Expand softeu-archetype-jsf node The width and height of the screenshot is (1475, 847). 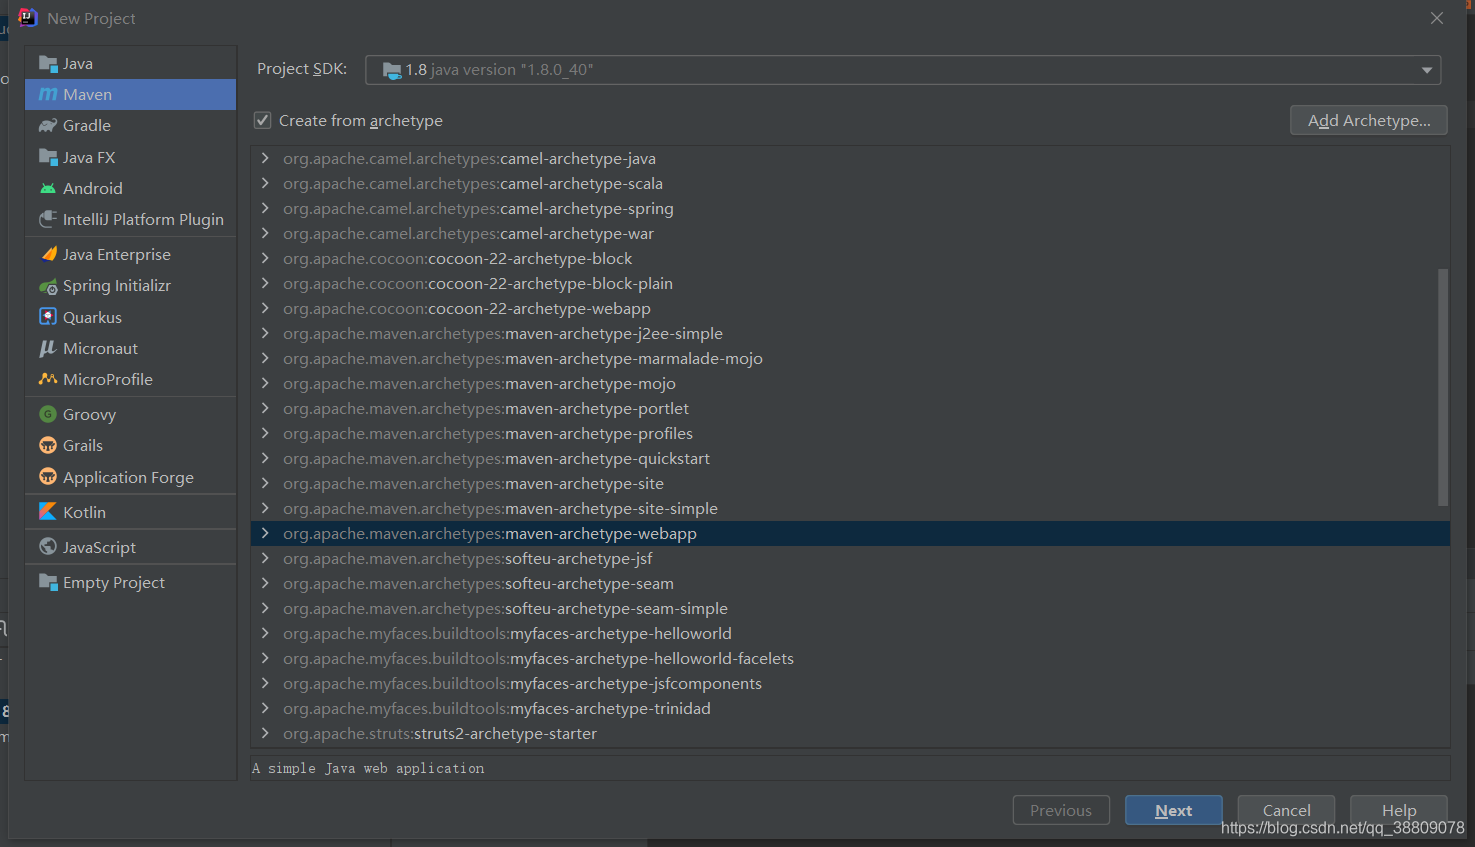(265, 558)
